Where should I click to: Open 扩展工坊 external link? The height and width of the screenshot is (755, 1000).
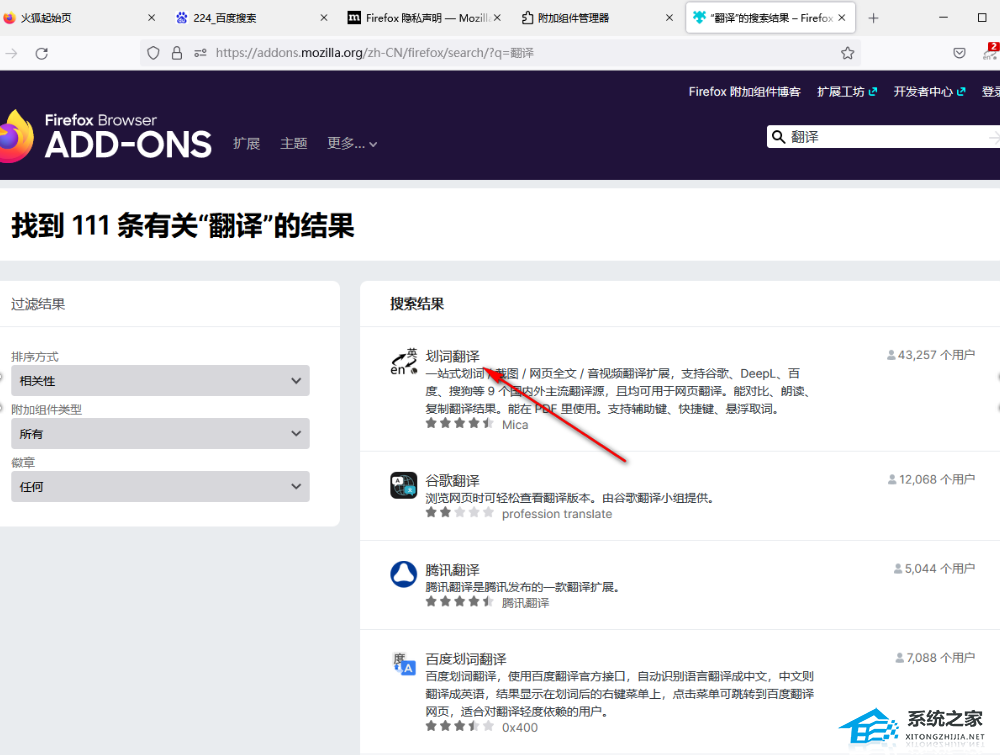click(x=847, y=92)
